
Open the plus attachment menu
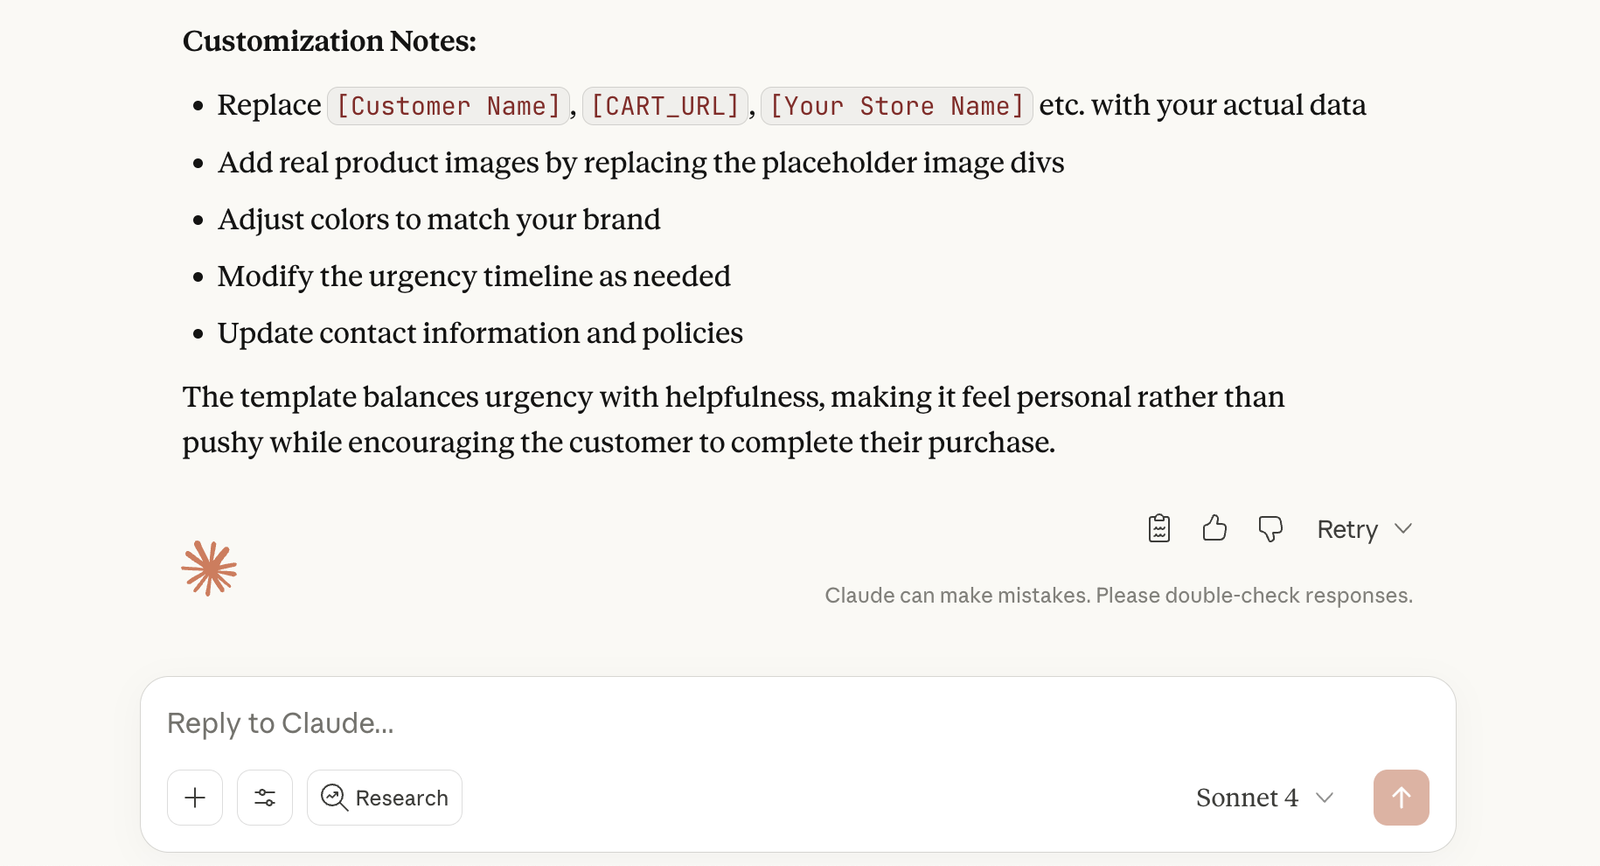pos(195,797)
